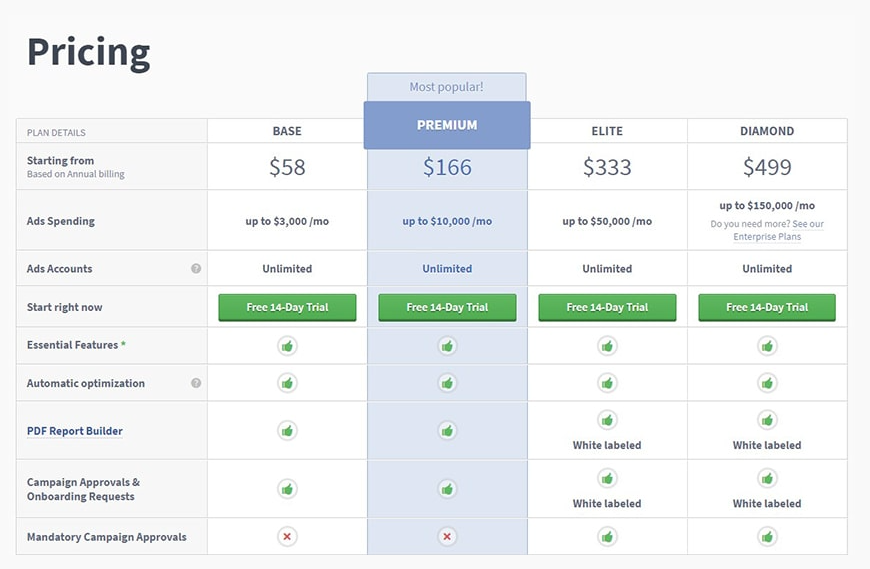Click Premium plan Mandatory Approvals red X icon
The width and height of the screenshot is (870, 569).
tap(447, 536)
